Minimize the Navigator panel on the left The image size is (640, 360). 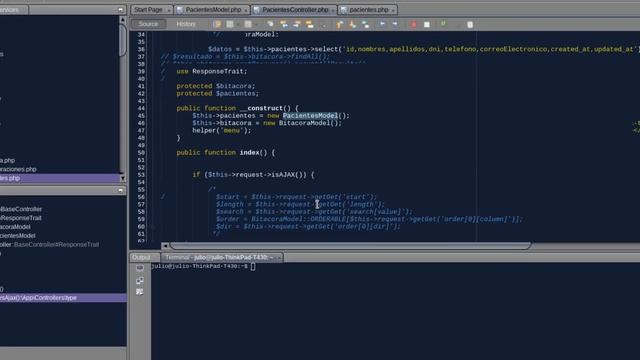120,190
